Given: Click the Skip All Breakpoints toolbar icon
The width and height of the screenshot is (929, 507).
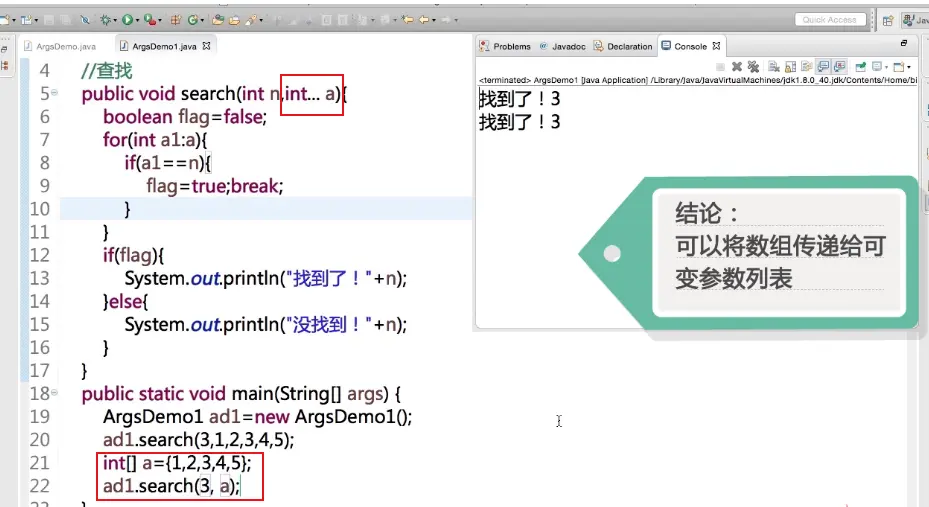Looking at the screenshot, I should [x=85, y=20].
